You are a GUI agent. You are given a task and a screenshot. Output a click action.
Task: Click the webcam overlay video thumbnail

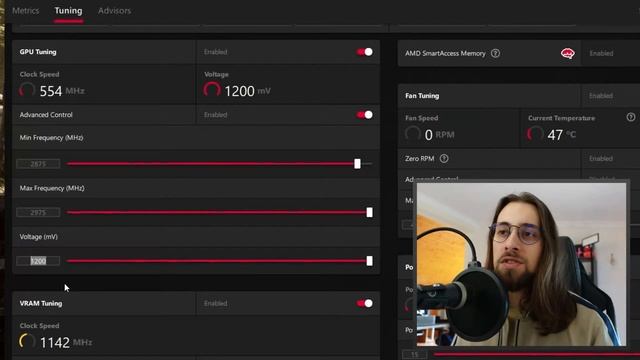pos(522,264)
